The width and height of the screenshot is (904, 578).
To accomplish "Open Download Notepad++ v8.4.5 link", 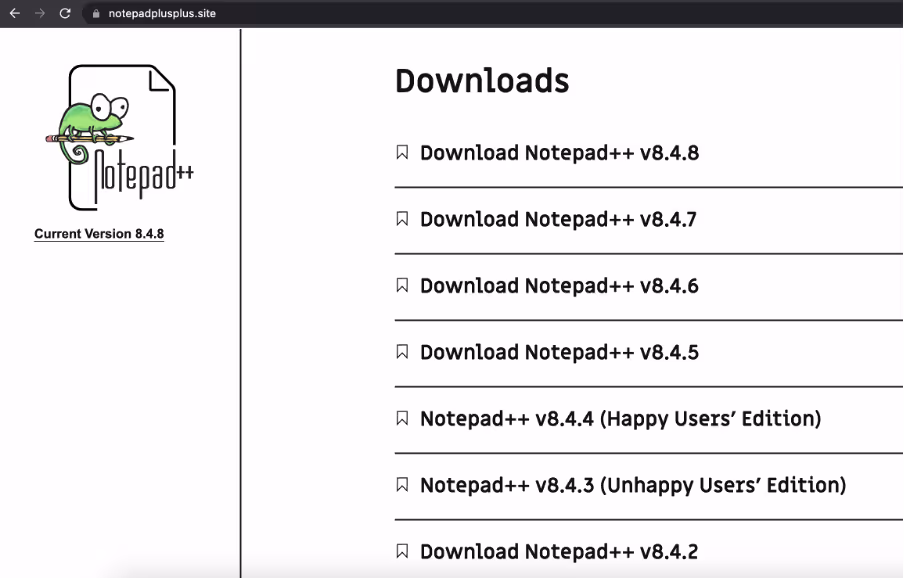I will (x=559, y=352).
